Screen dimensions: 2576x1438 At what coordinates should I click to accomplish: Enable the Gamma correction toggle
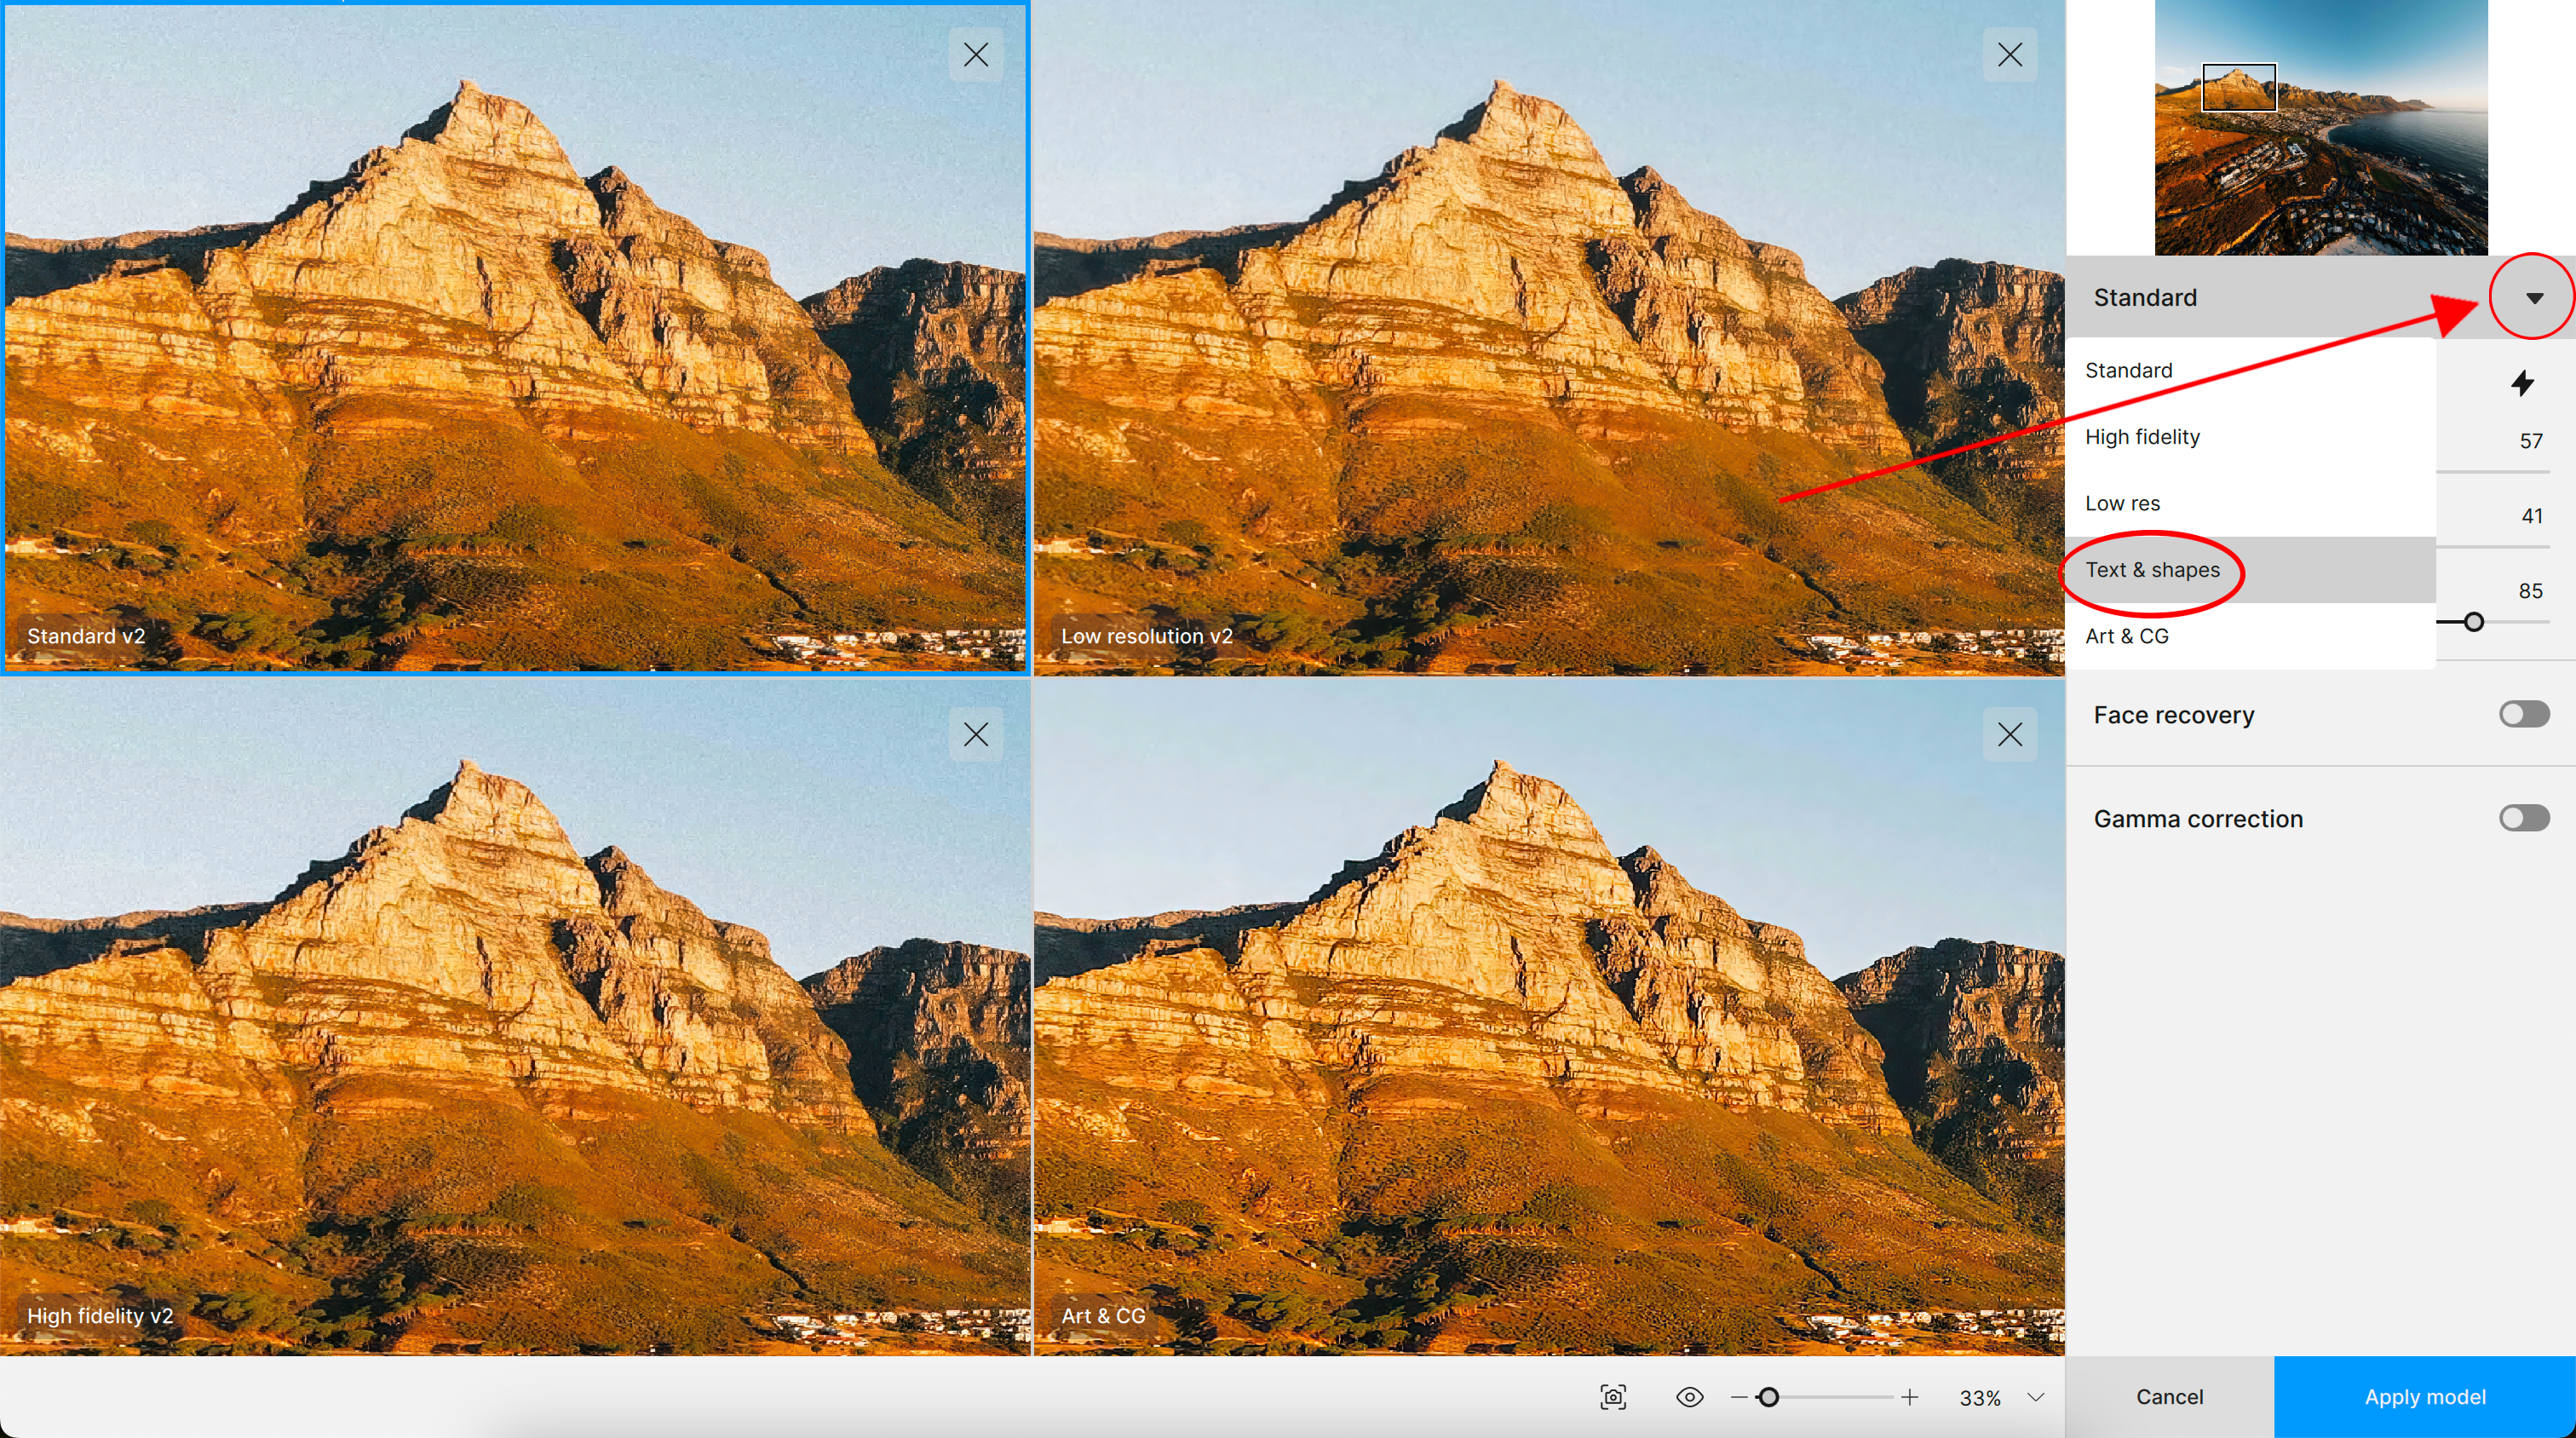2523,818
